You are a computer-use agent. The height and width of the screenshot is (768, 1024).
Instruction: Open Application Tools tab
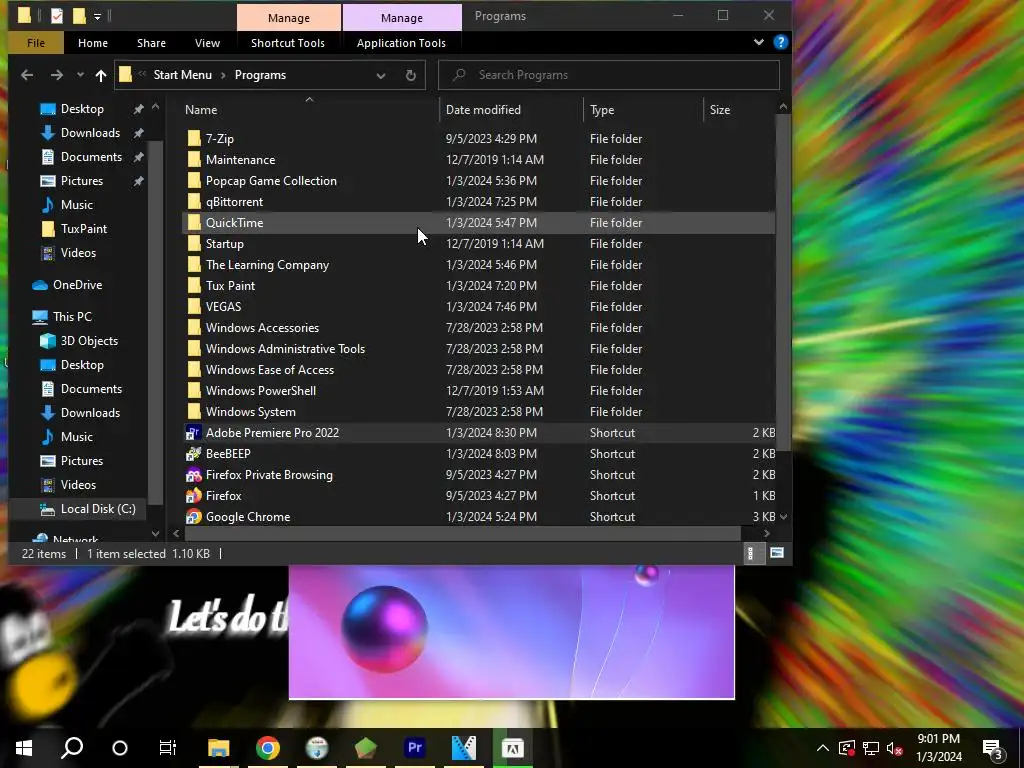[401, 43]
